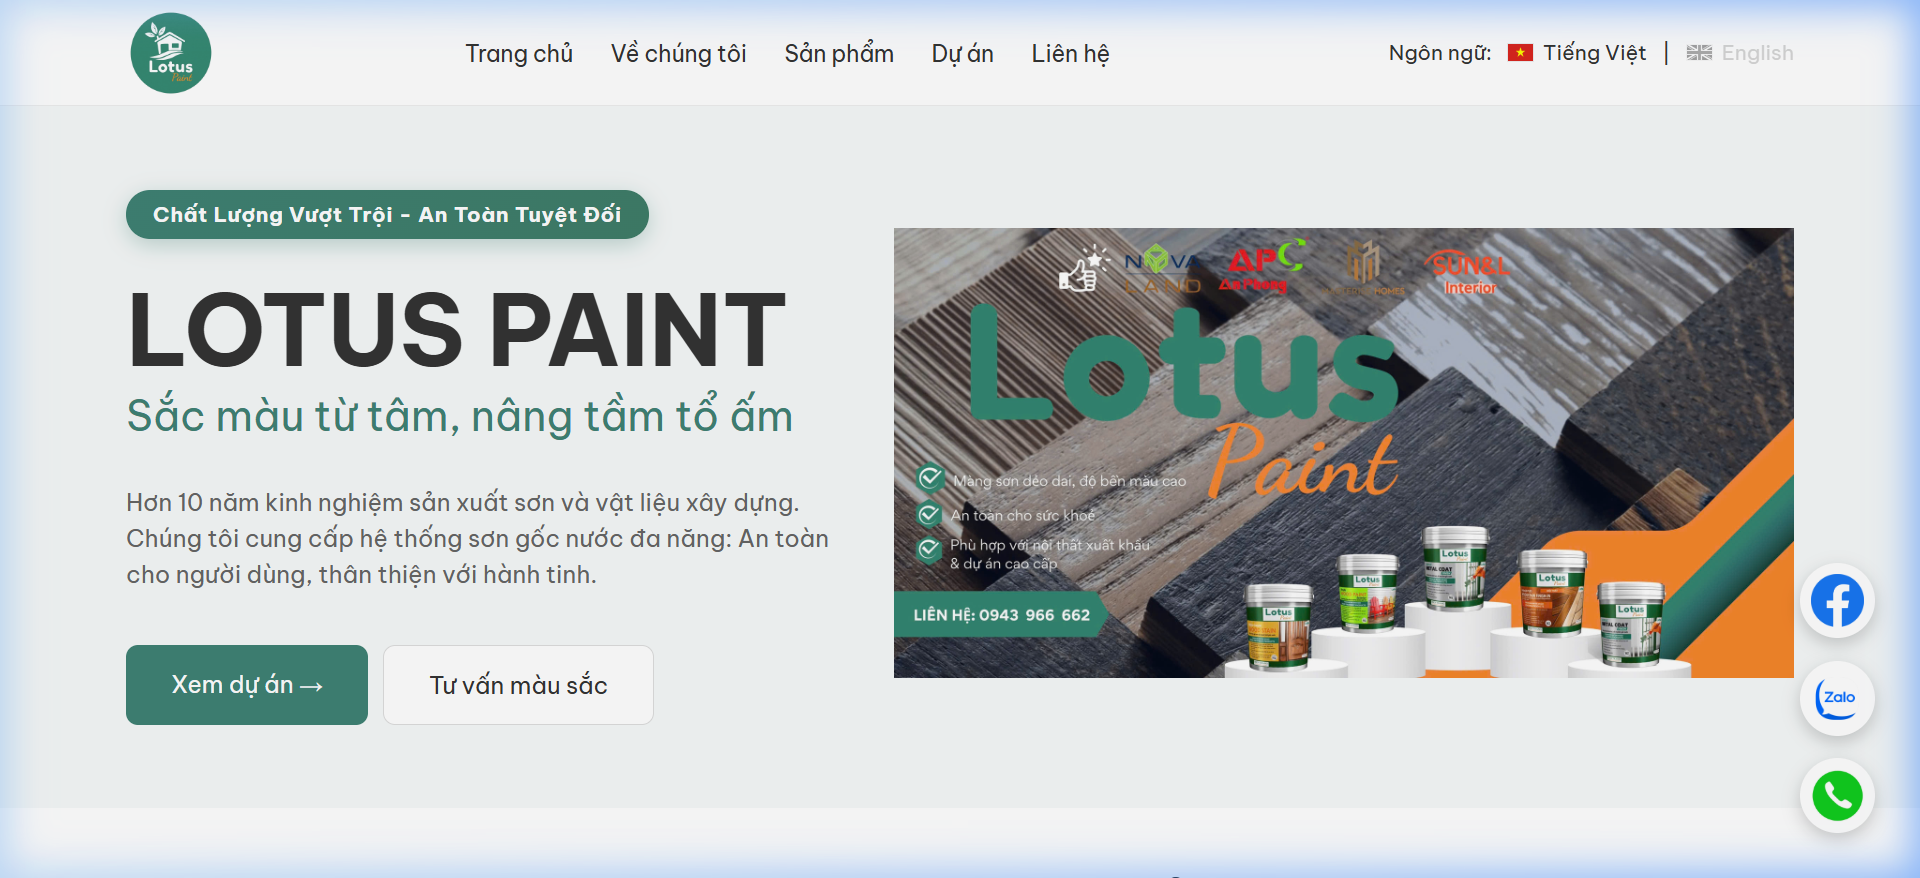Click the green phone call icon

coord(1837,796)
